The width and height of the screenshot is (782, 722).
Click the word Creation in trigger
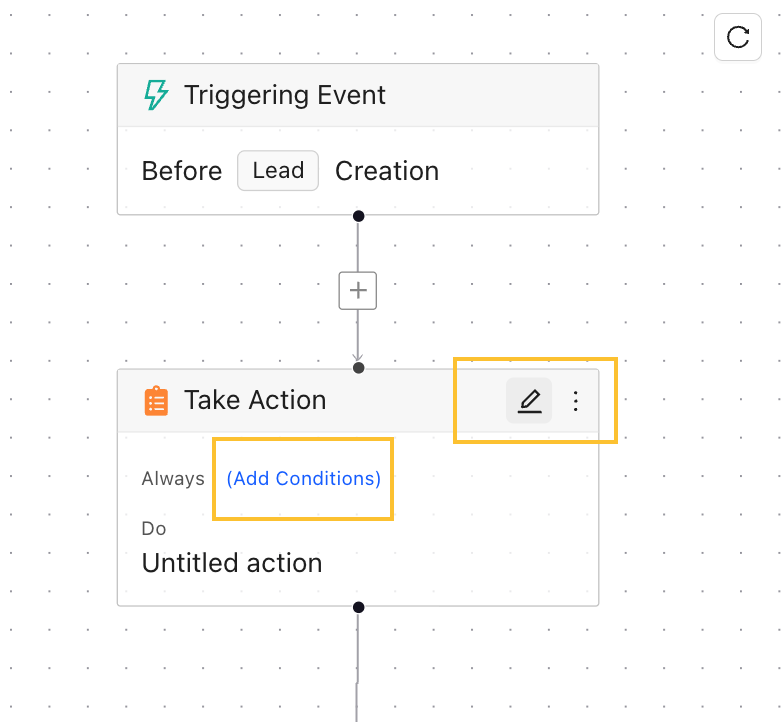[x=387, y=171]
